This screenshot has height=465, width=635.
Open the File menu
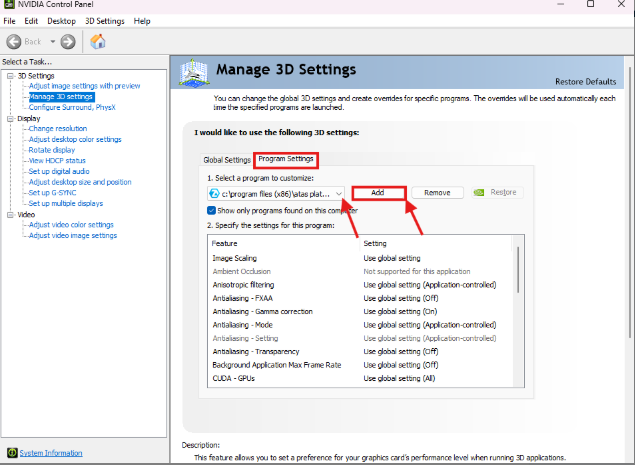(x=9, y=21)
